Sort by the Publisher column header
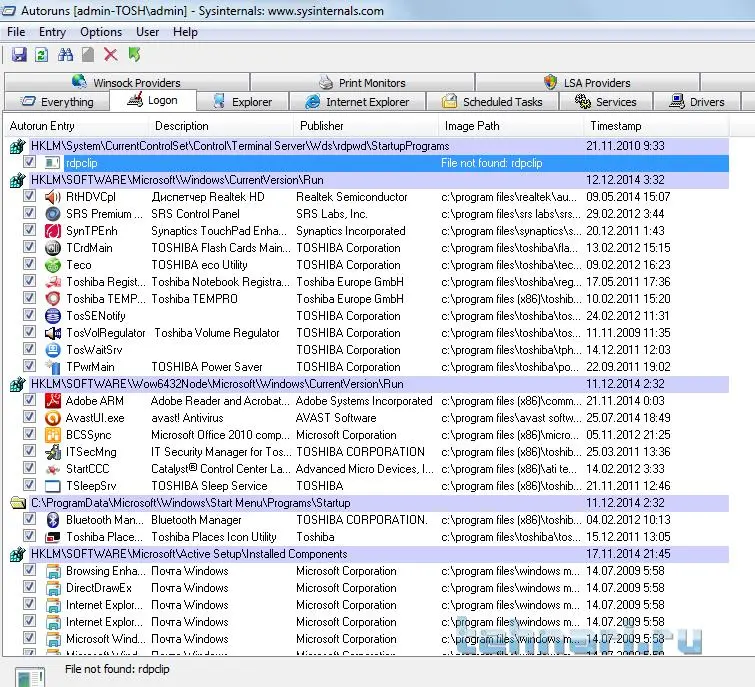This screenshot has width=755, height=687. point(322,126)
